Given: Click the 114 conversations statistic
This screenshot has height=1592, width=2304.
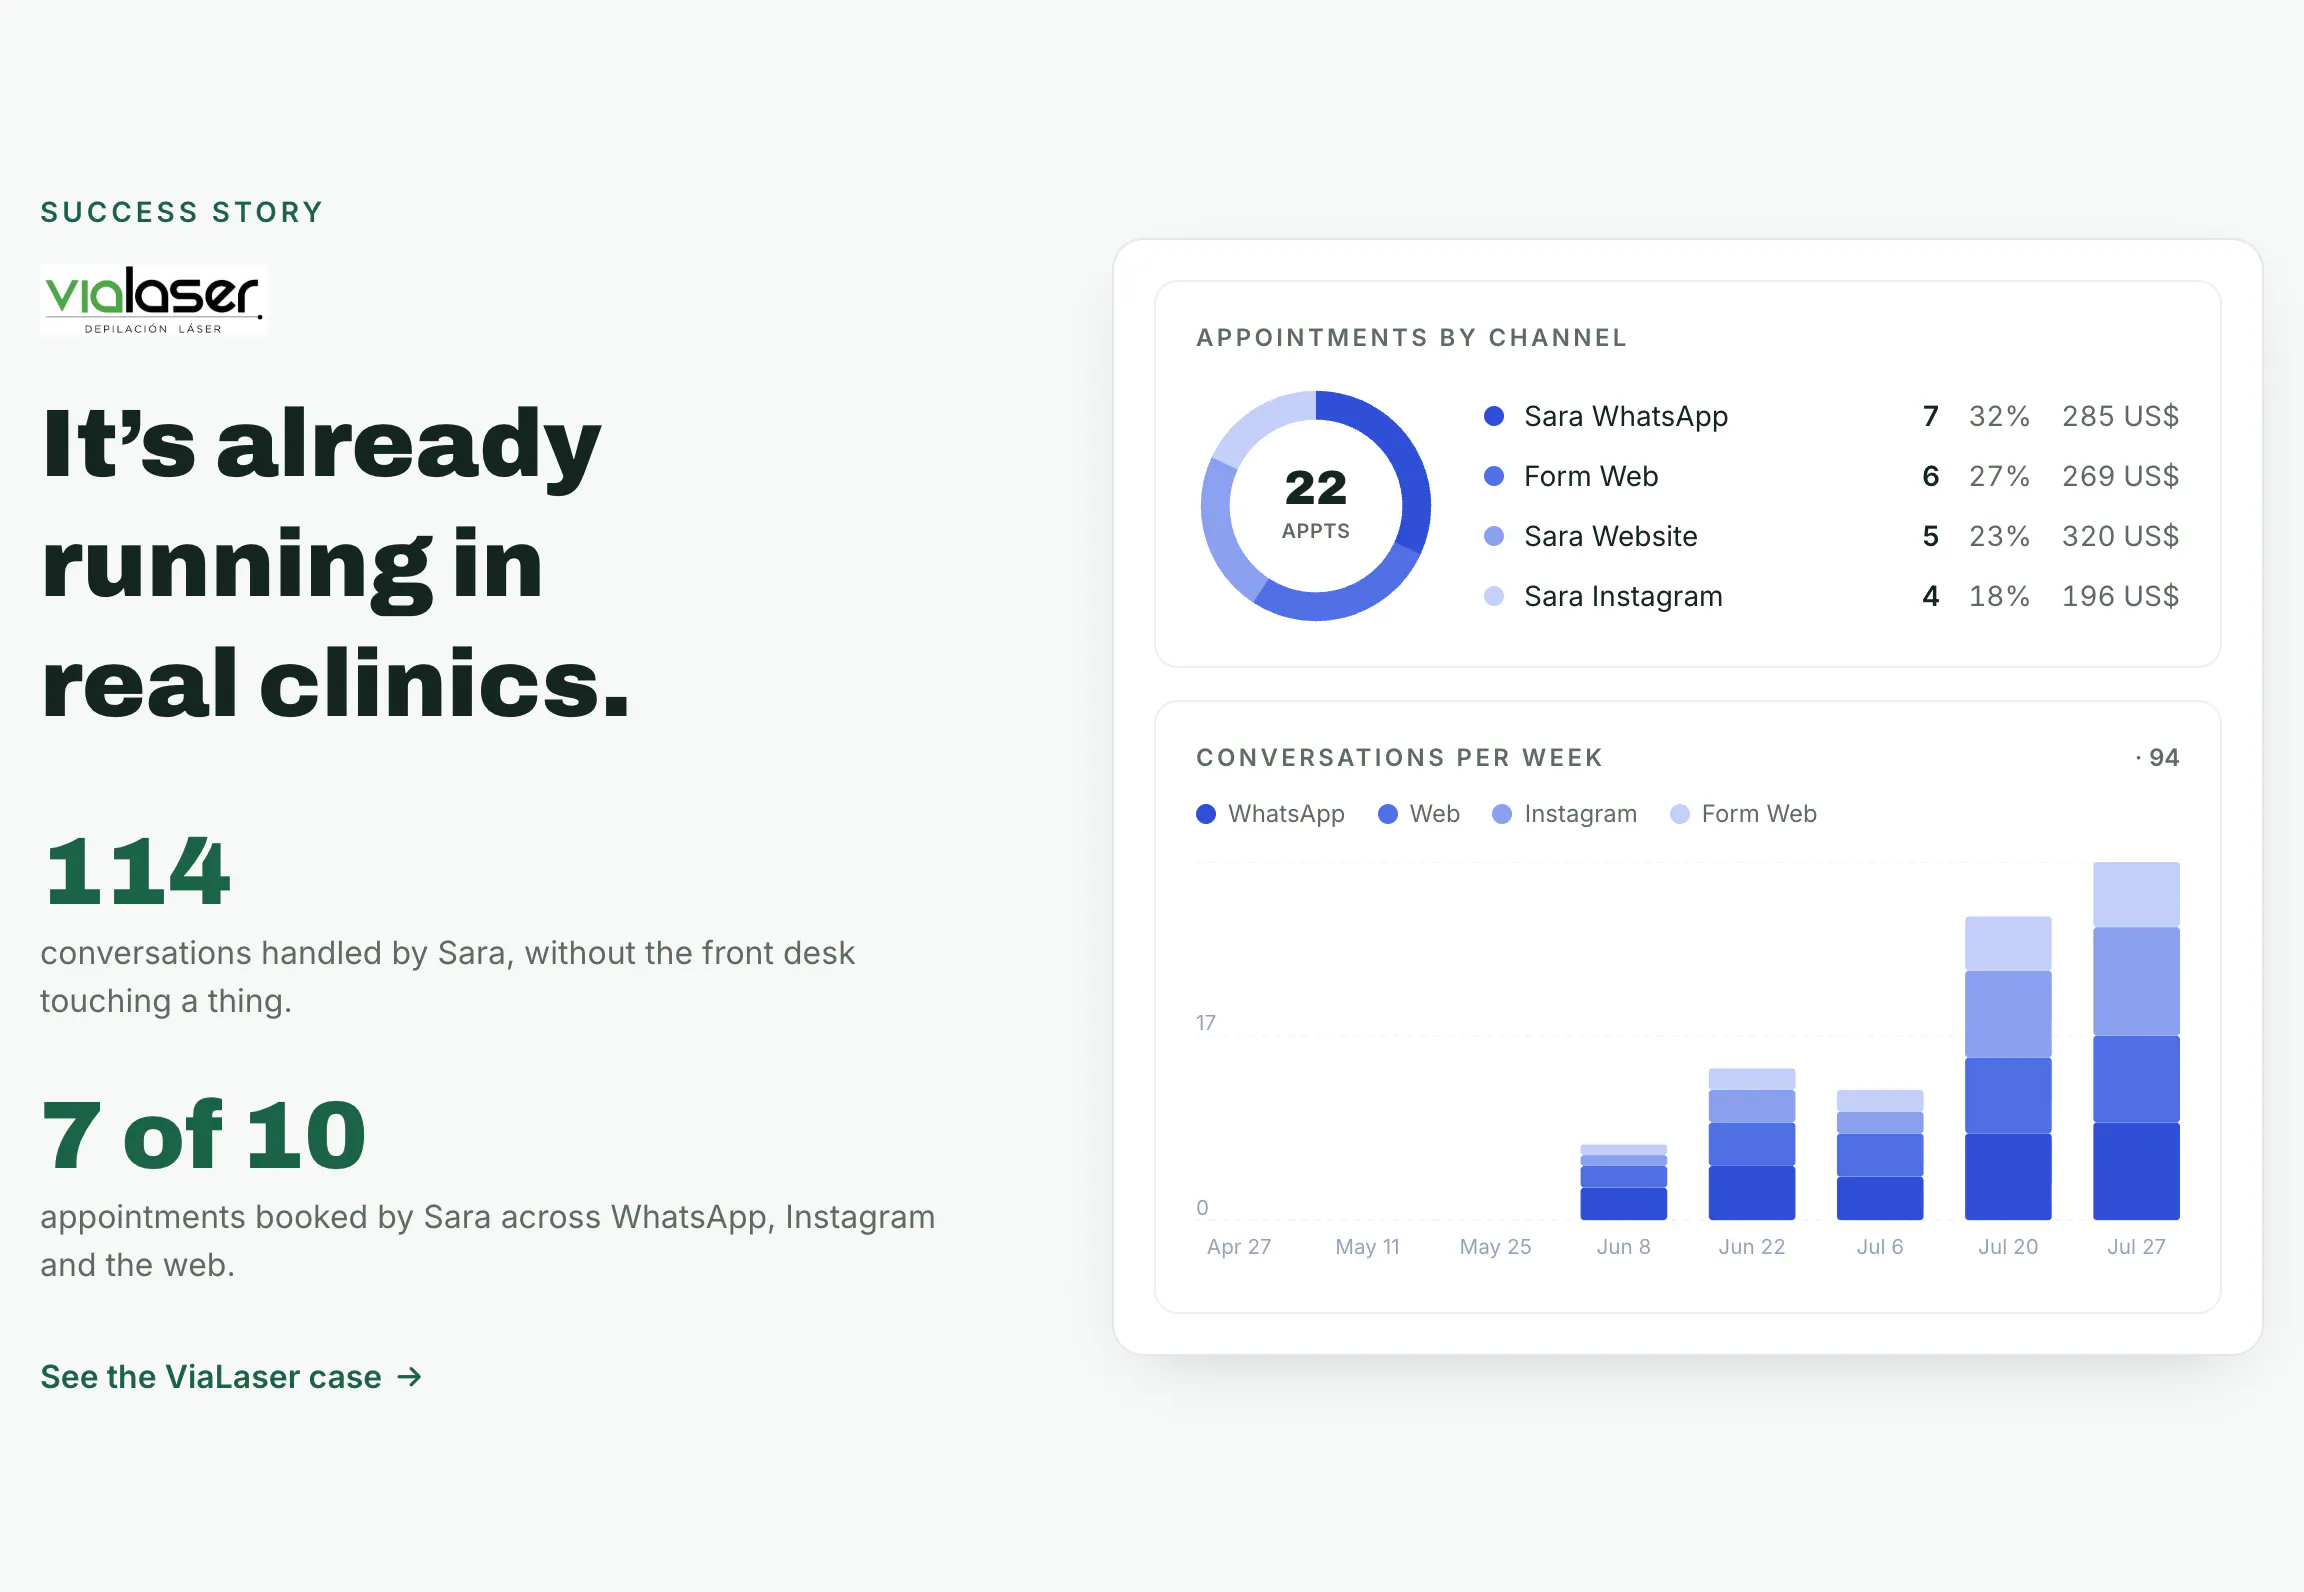Looking at the screenshot, I should pos(138,872).
